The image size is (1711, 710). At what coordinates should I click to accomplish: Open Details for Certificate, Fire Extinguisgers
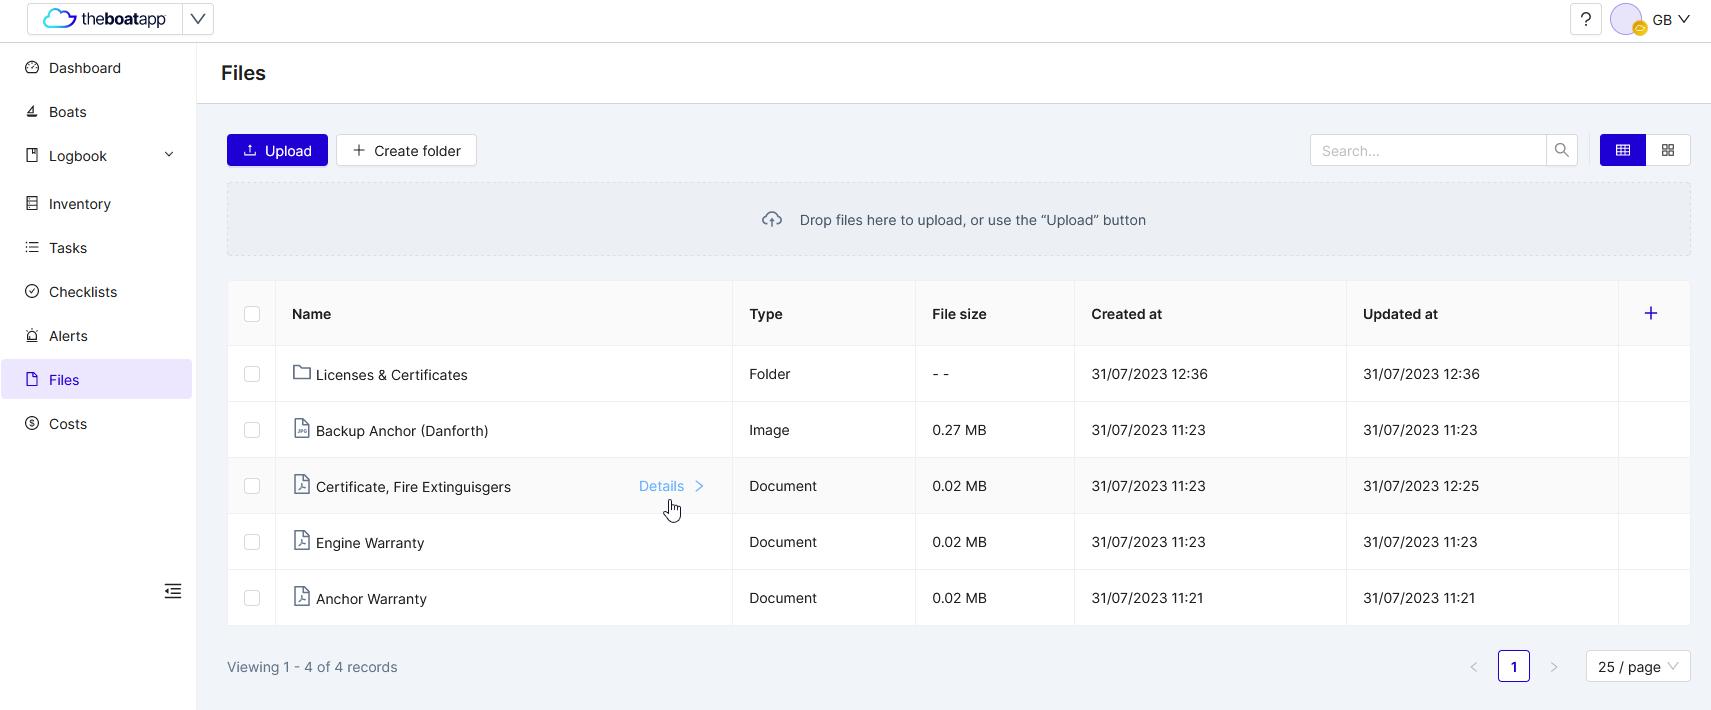point(672,486)
